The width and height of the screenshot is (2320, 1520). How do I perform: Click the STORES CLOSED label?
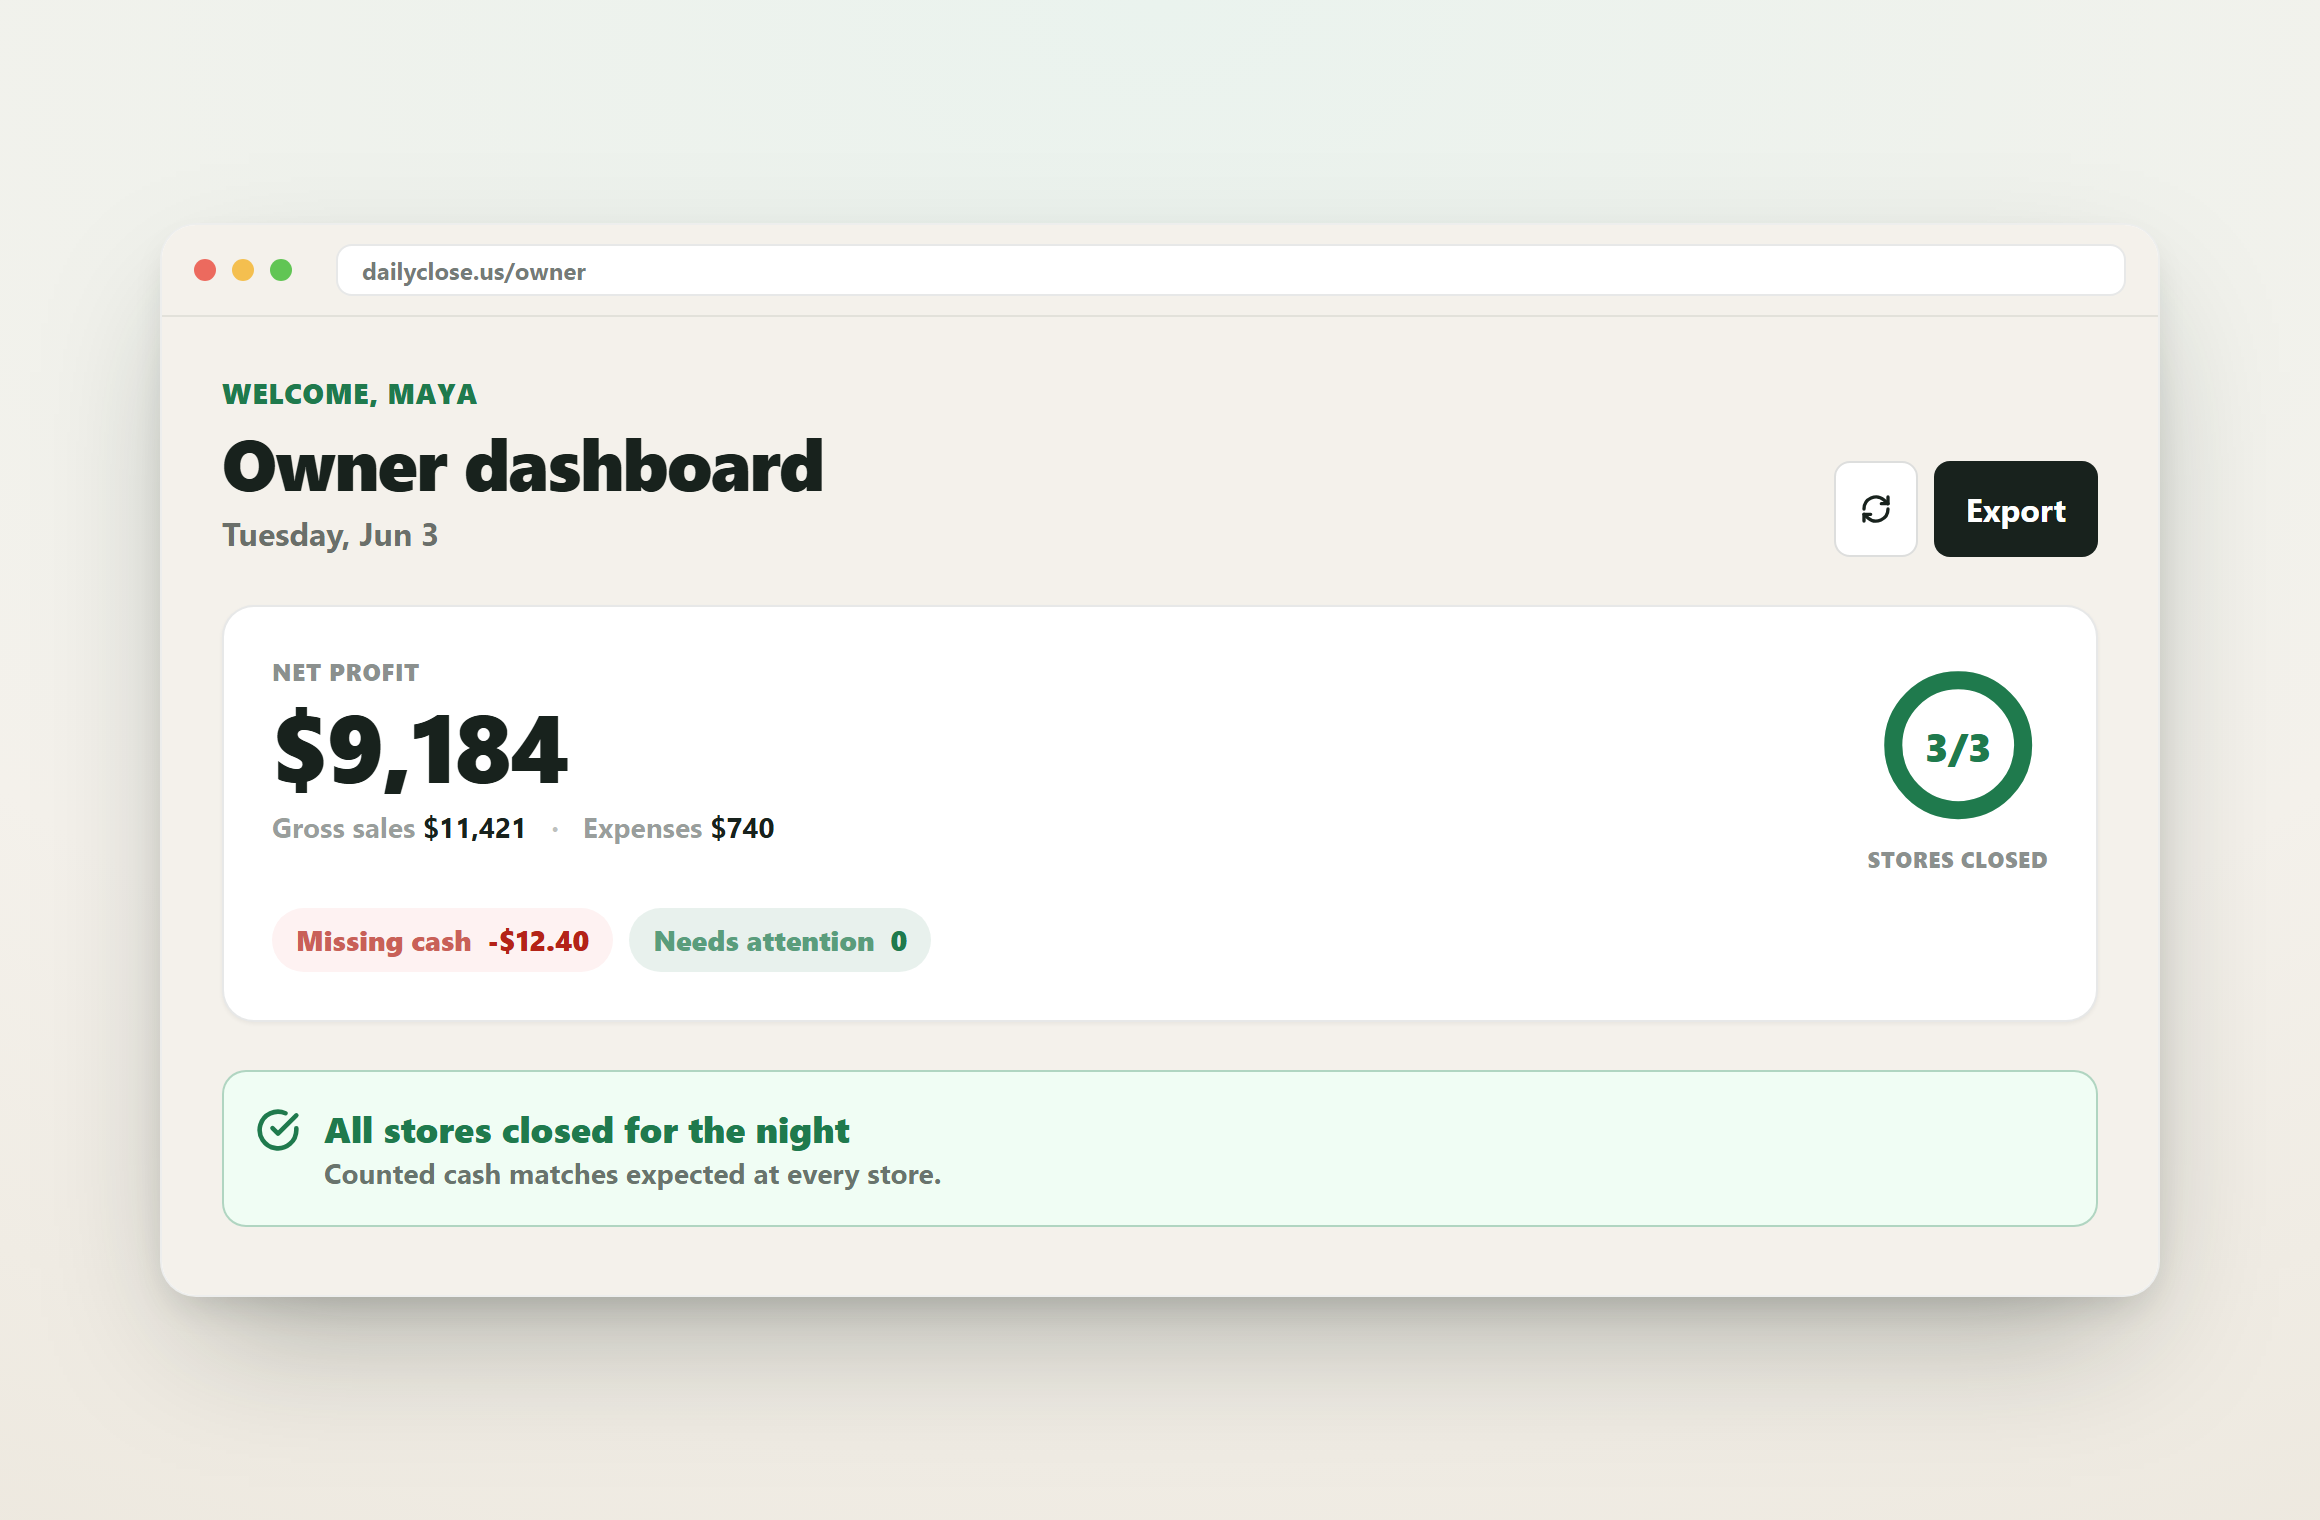click(1957, 860)
